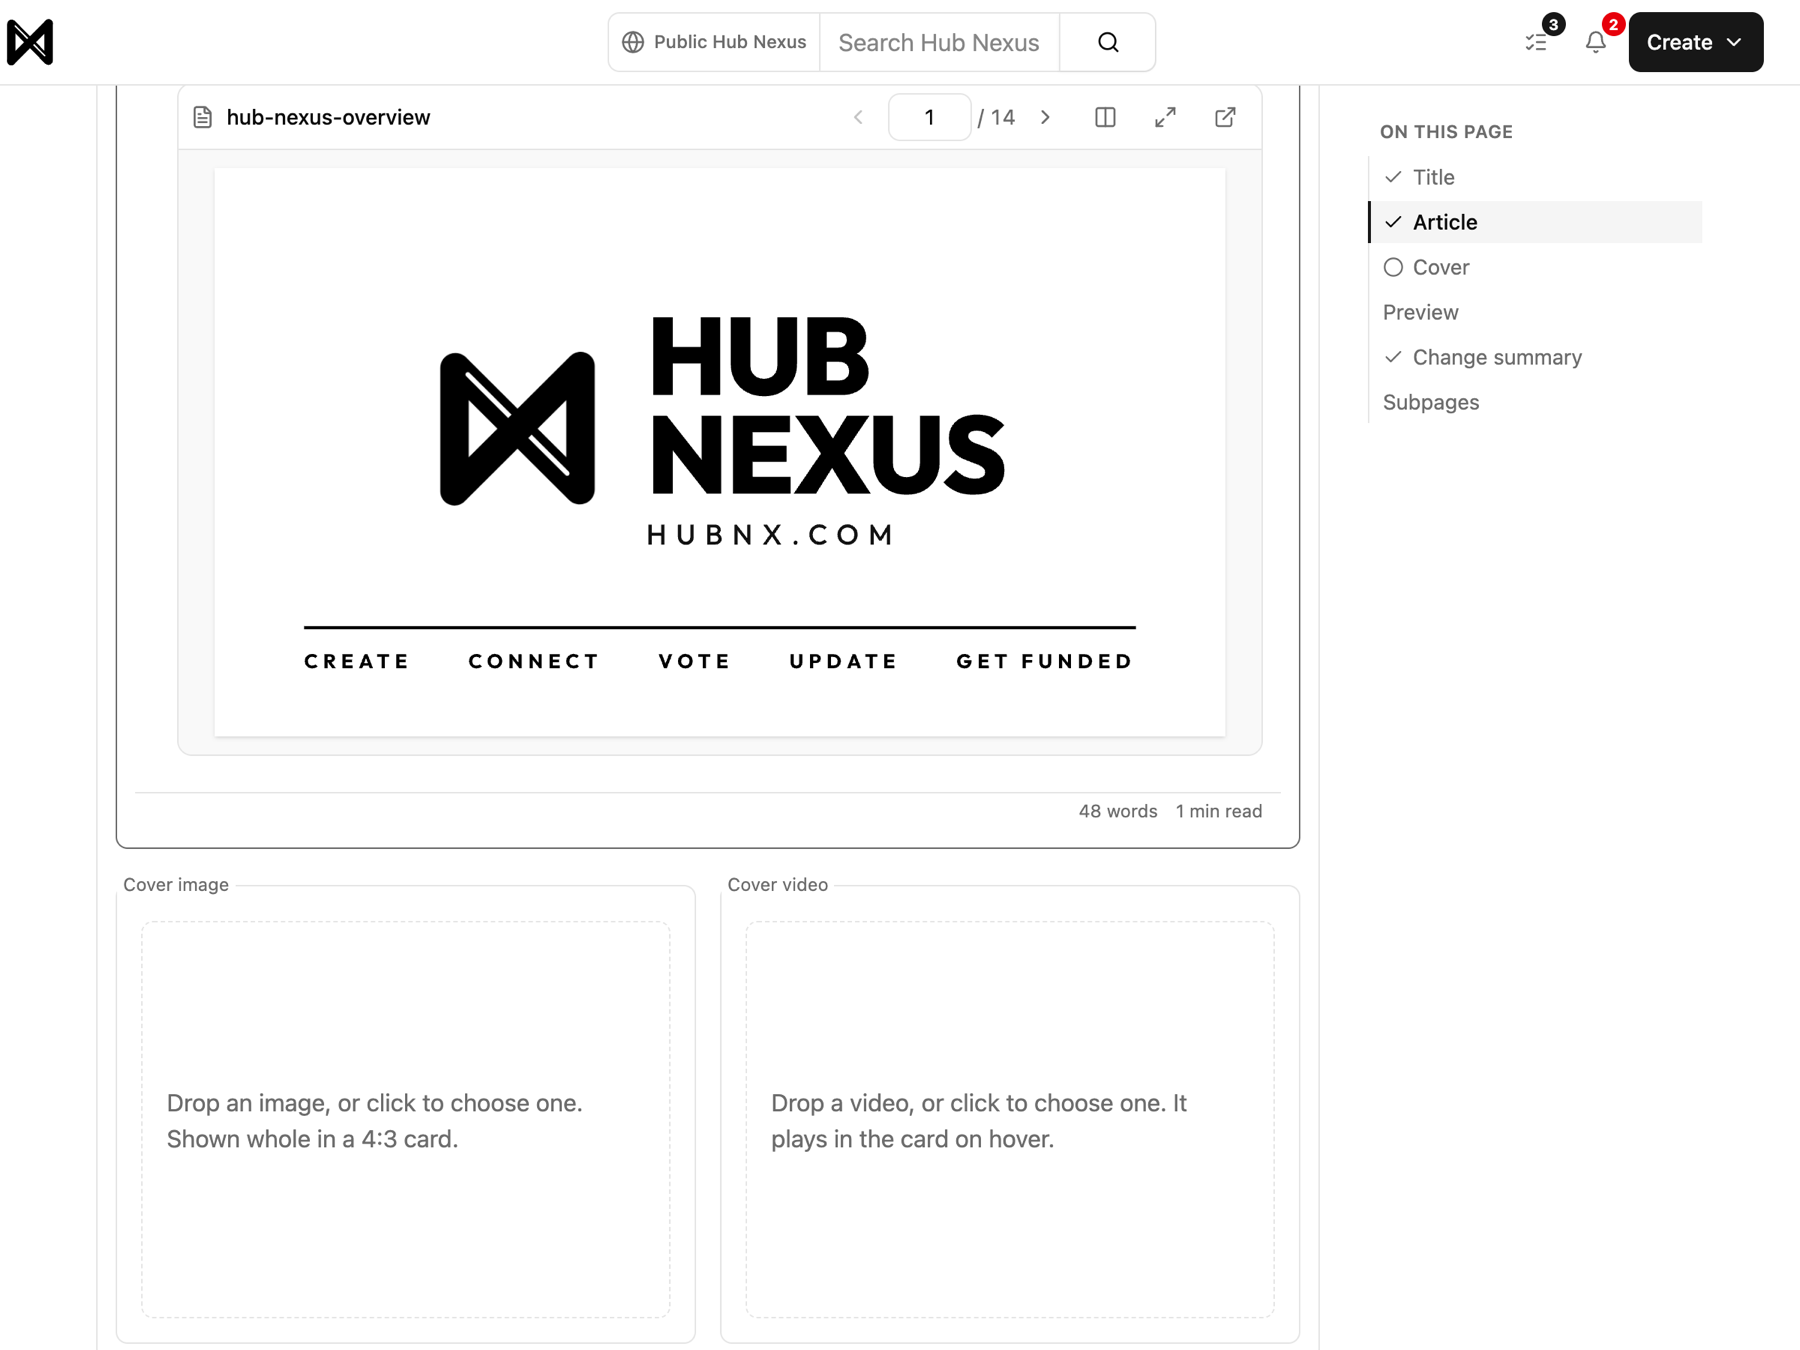Open the document in a new window
The image size is (1800, 1350).
pos(1225,117)
